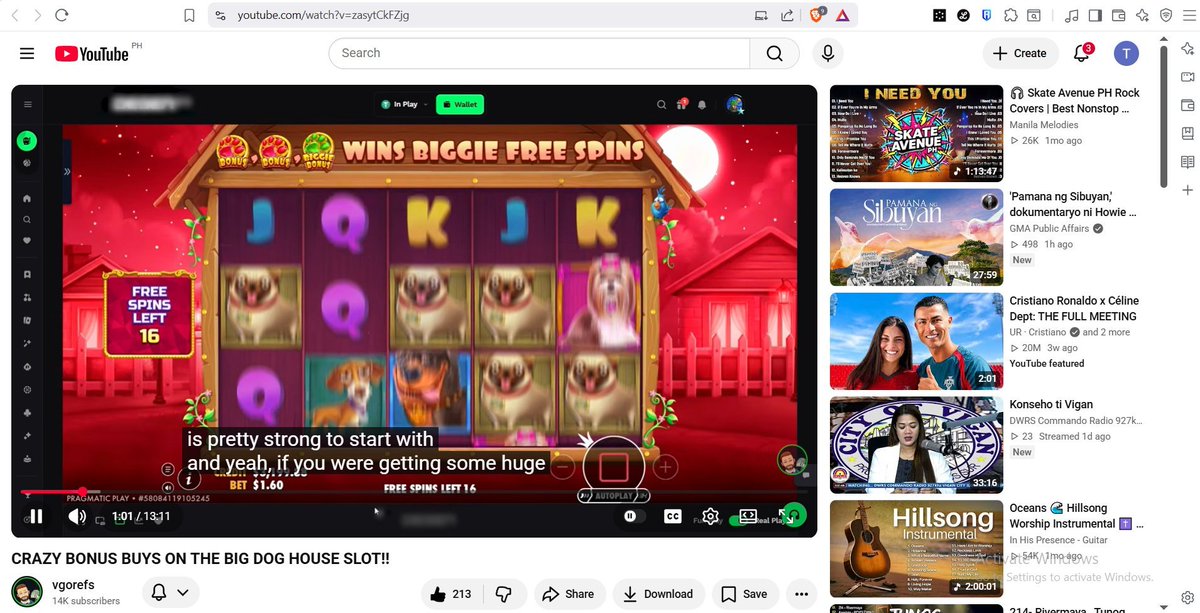Open the browser main menu button

point(1188,15)
